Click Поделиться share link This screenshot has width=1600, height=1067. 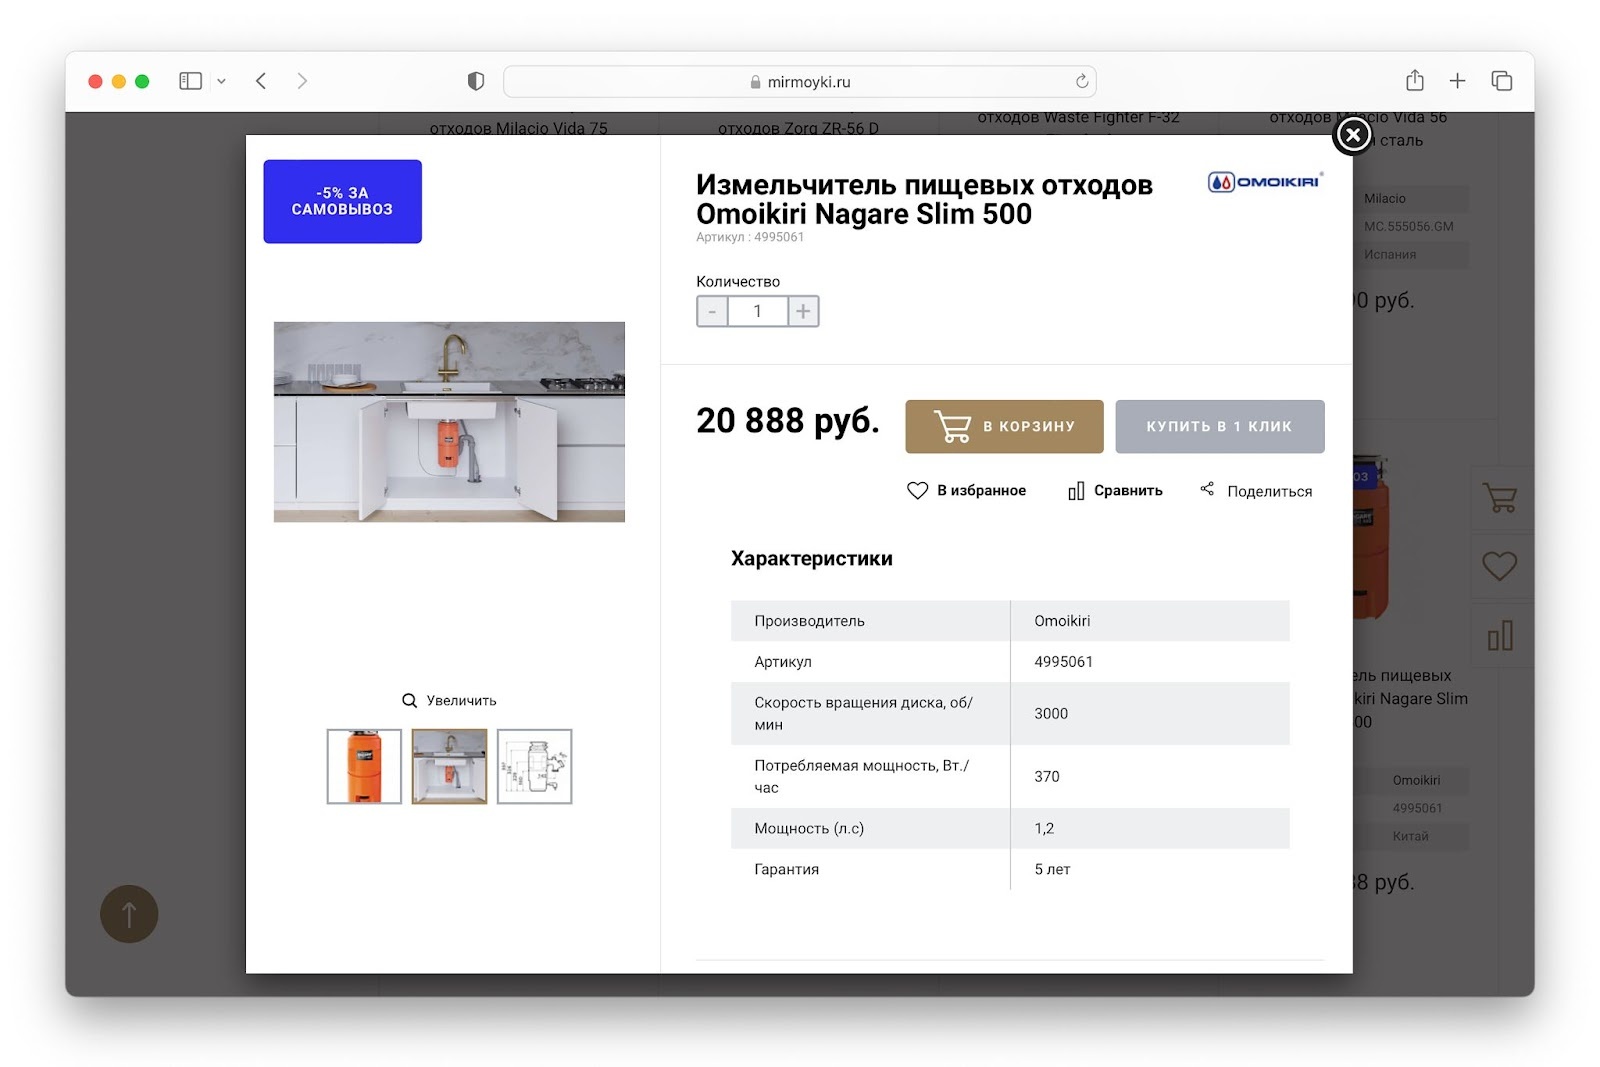(x=1256, y=490)
